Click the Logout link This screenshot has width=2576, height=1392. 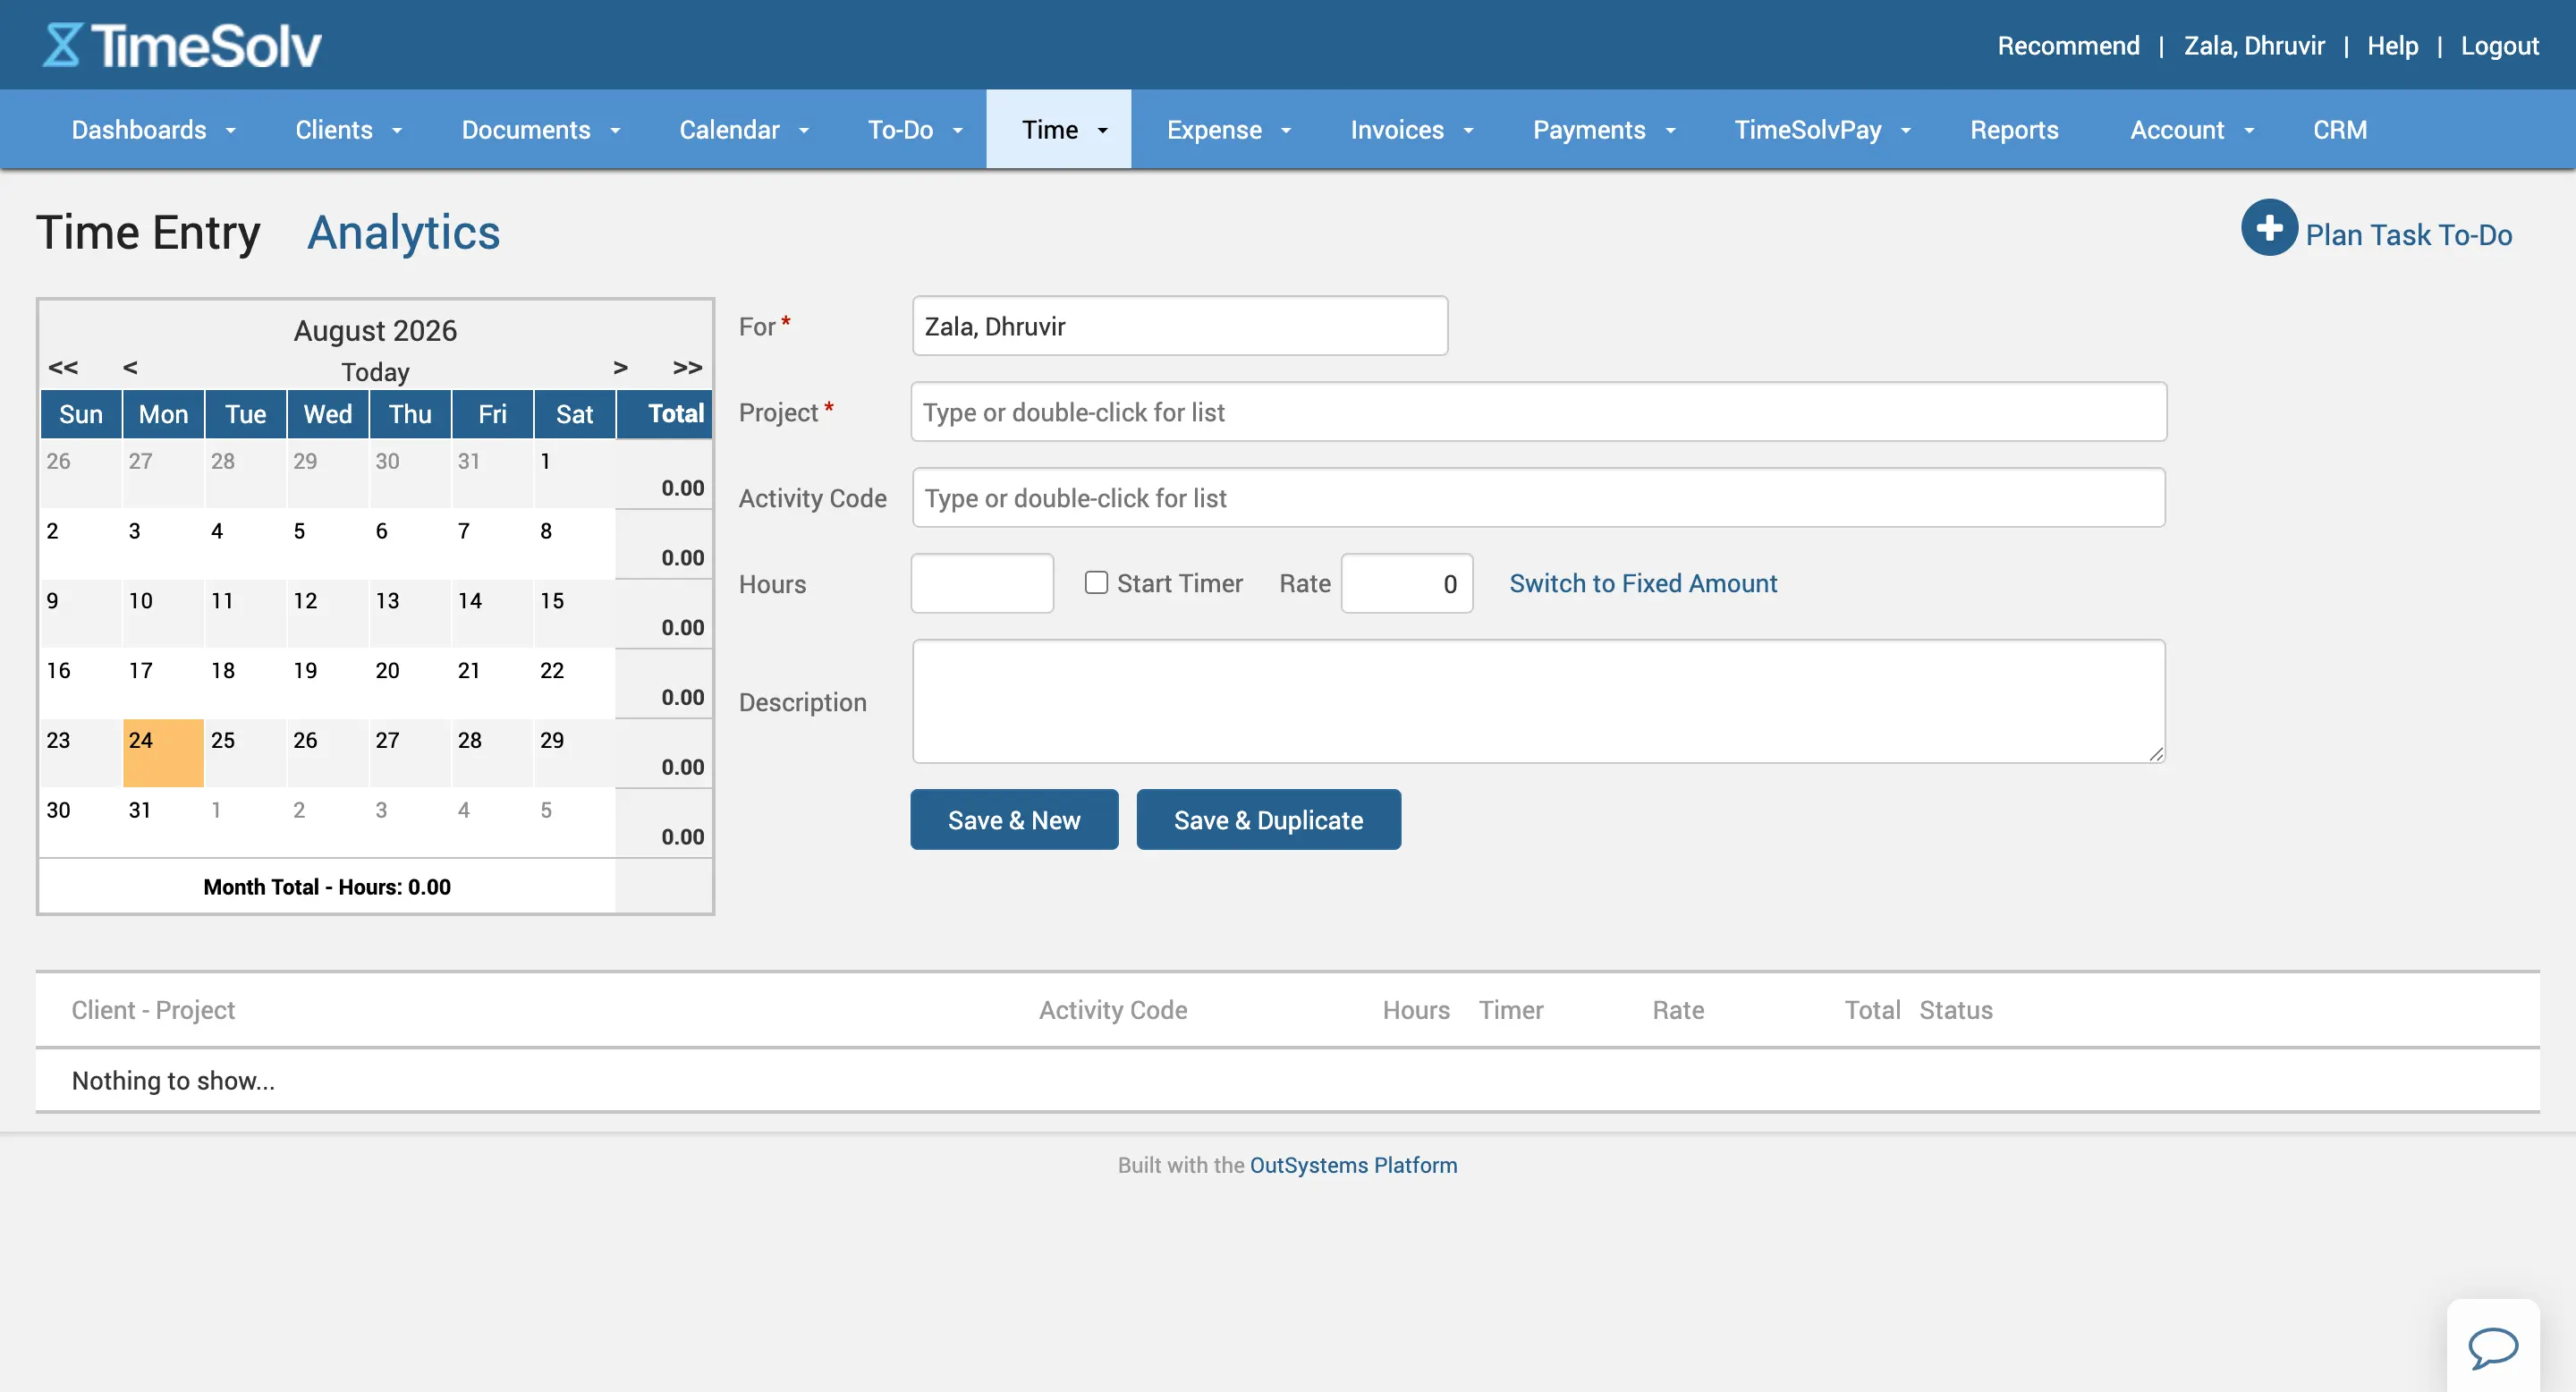pos(2499,46)
